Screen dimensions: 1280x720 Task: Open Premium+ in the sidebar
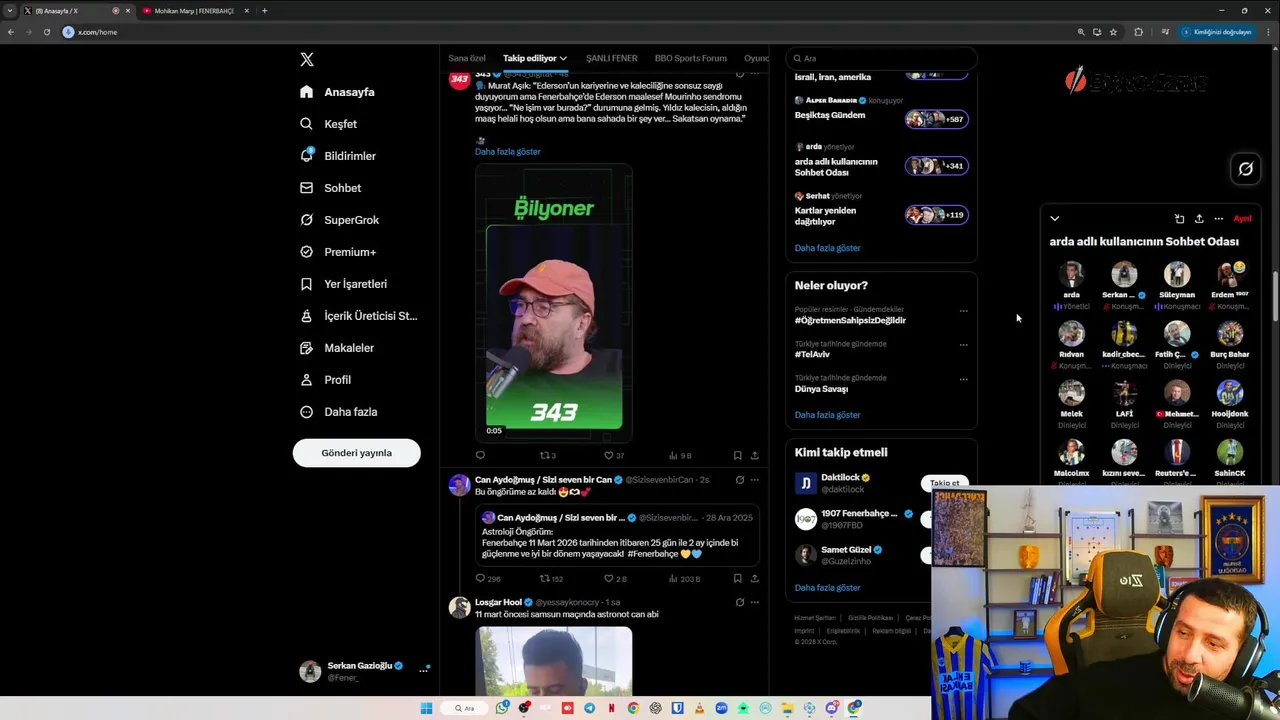[x=338, y=252]
